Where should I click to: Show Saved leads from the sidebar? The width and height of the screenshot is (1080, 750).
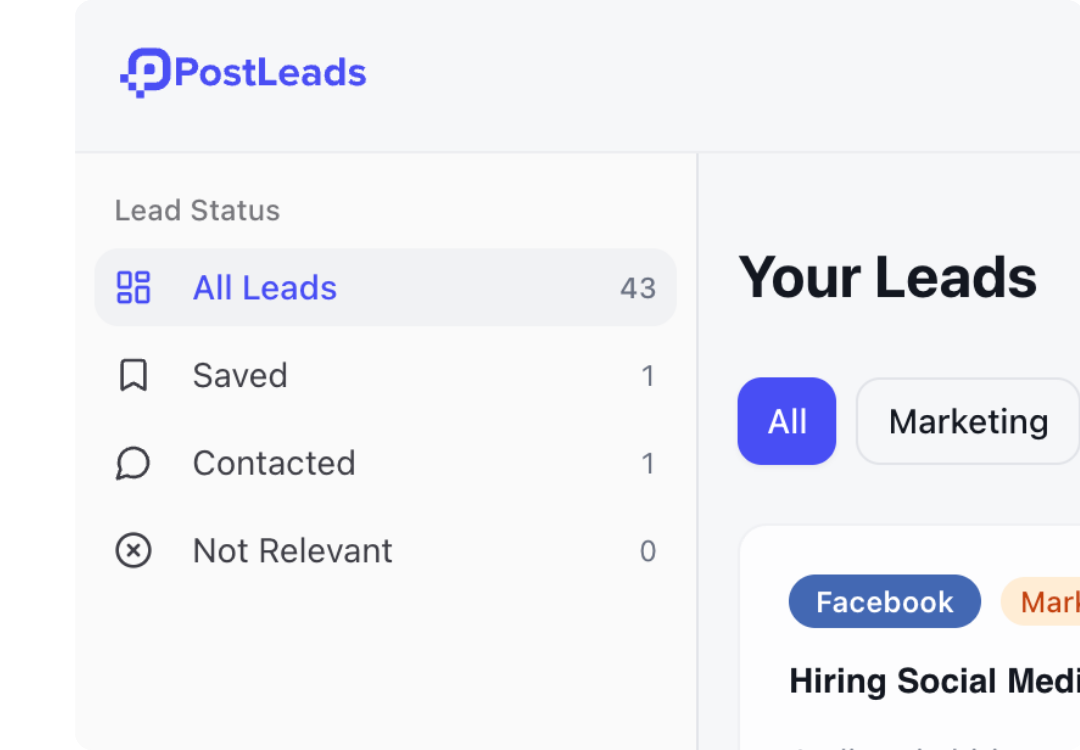pyautogui.click(x=240, y=376)
